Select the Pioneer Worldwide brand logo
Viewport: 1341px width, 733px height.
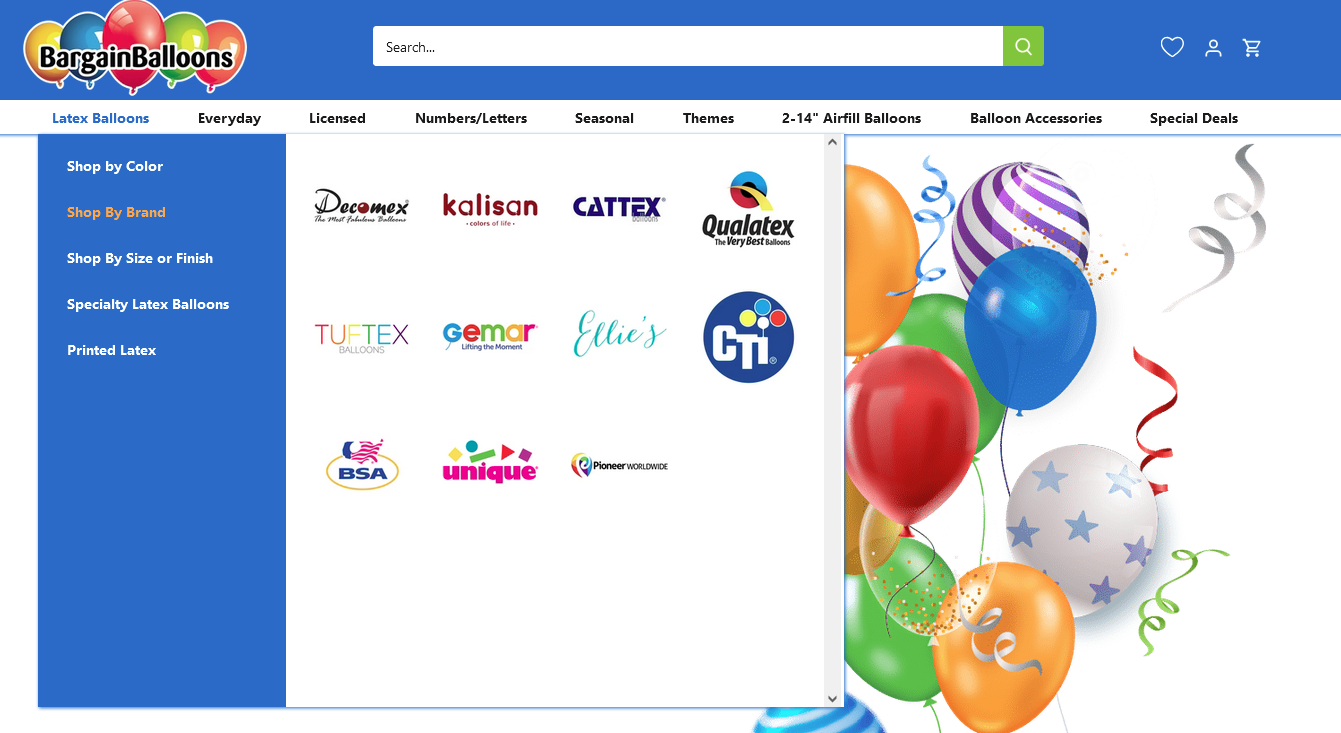coord(619,465)
